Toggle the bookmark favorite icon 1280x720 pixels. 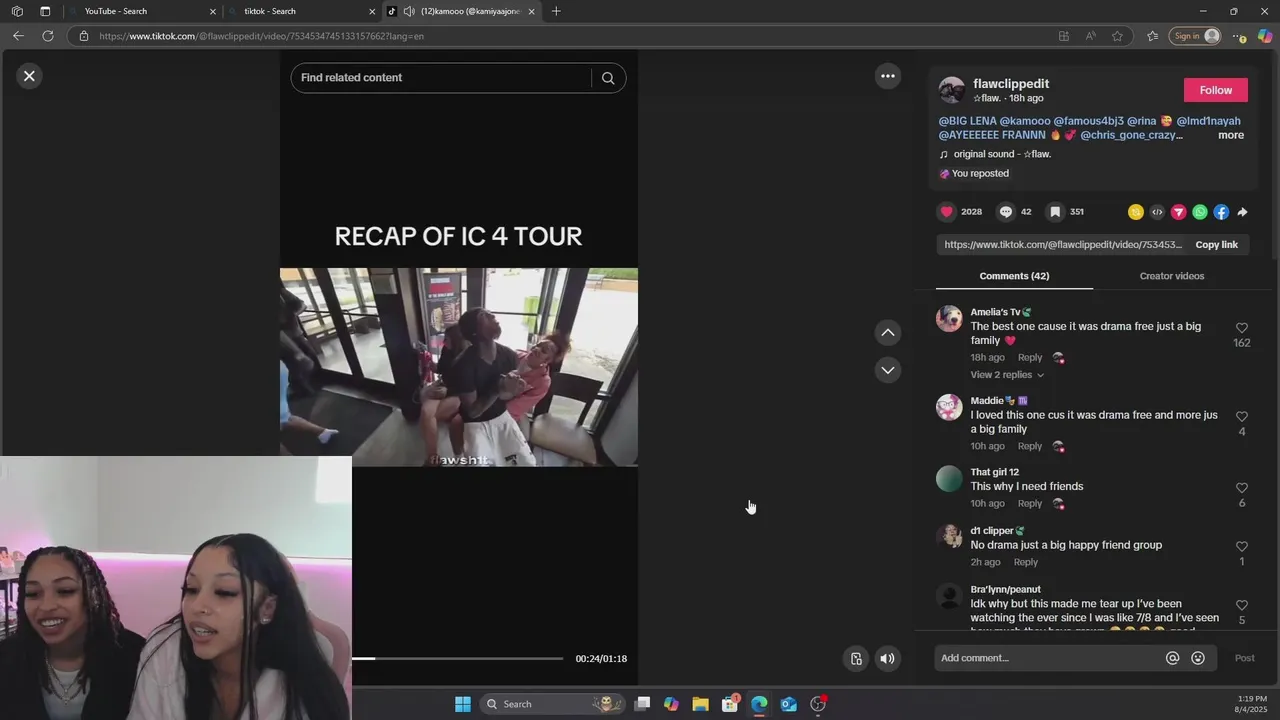pyautogui.click(x=1055, y=212)
